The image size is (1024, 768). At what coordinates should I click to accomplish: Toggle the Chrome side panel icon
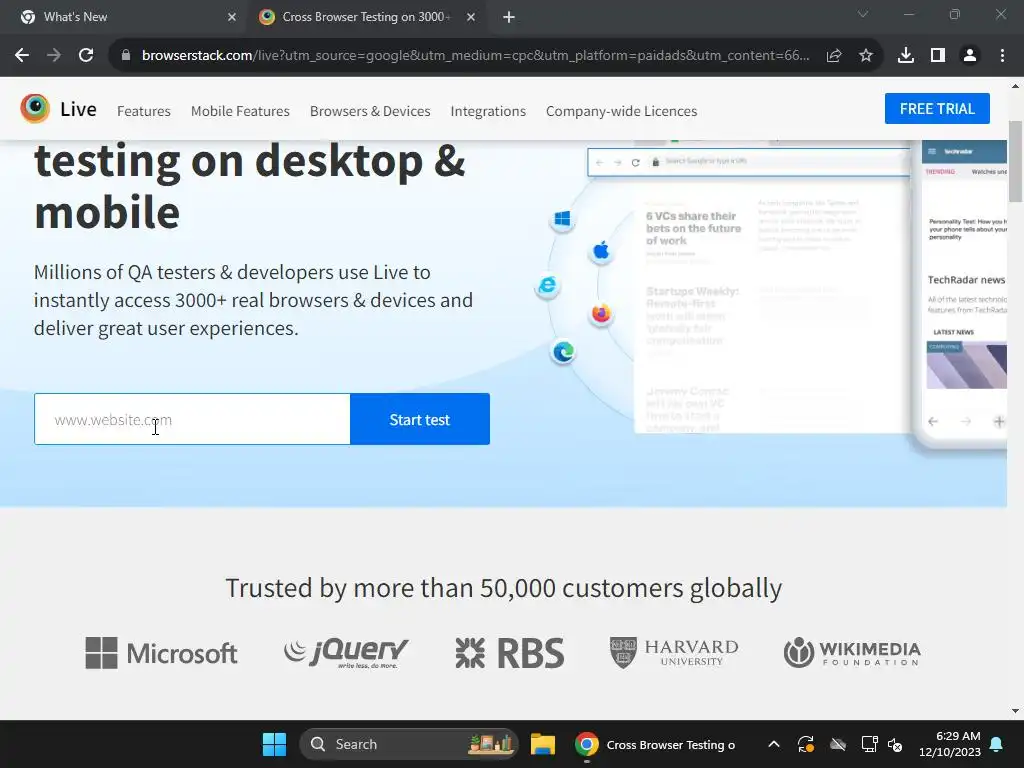938,56
